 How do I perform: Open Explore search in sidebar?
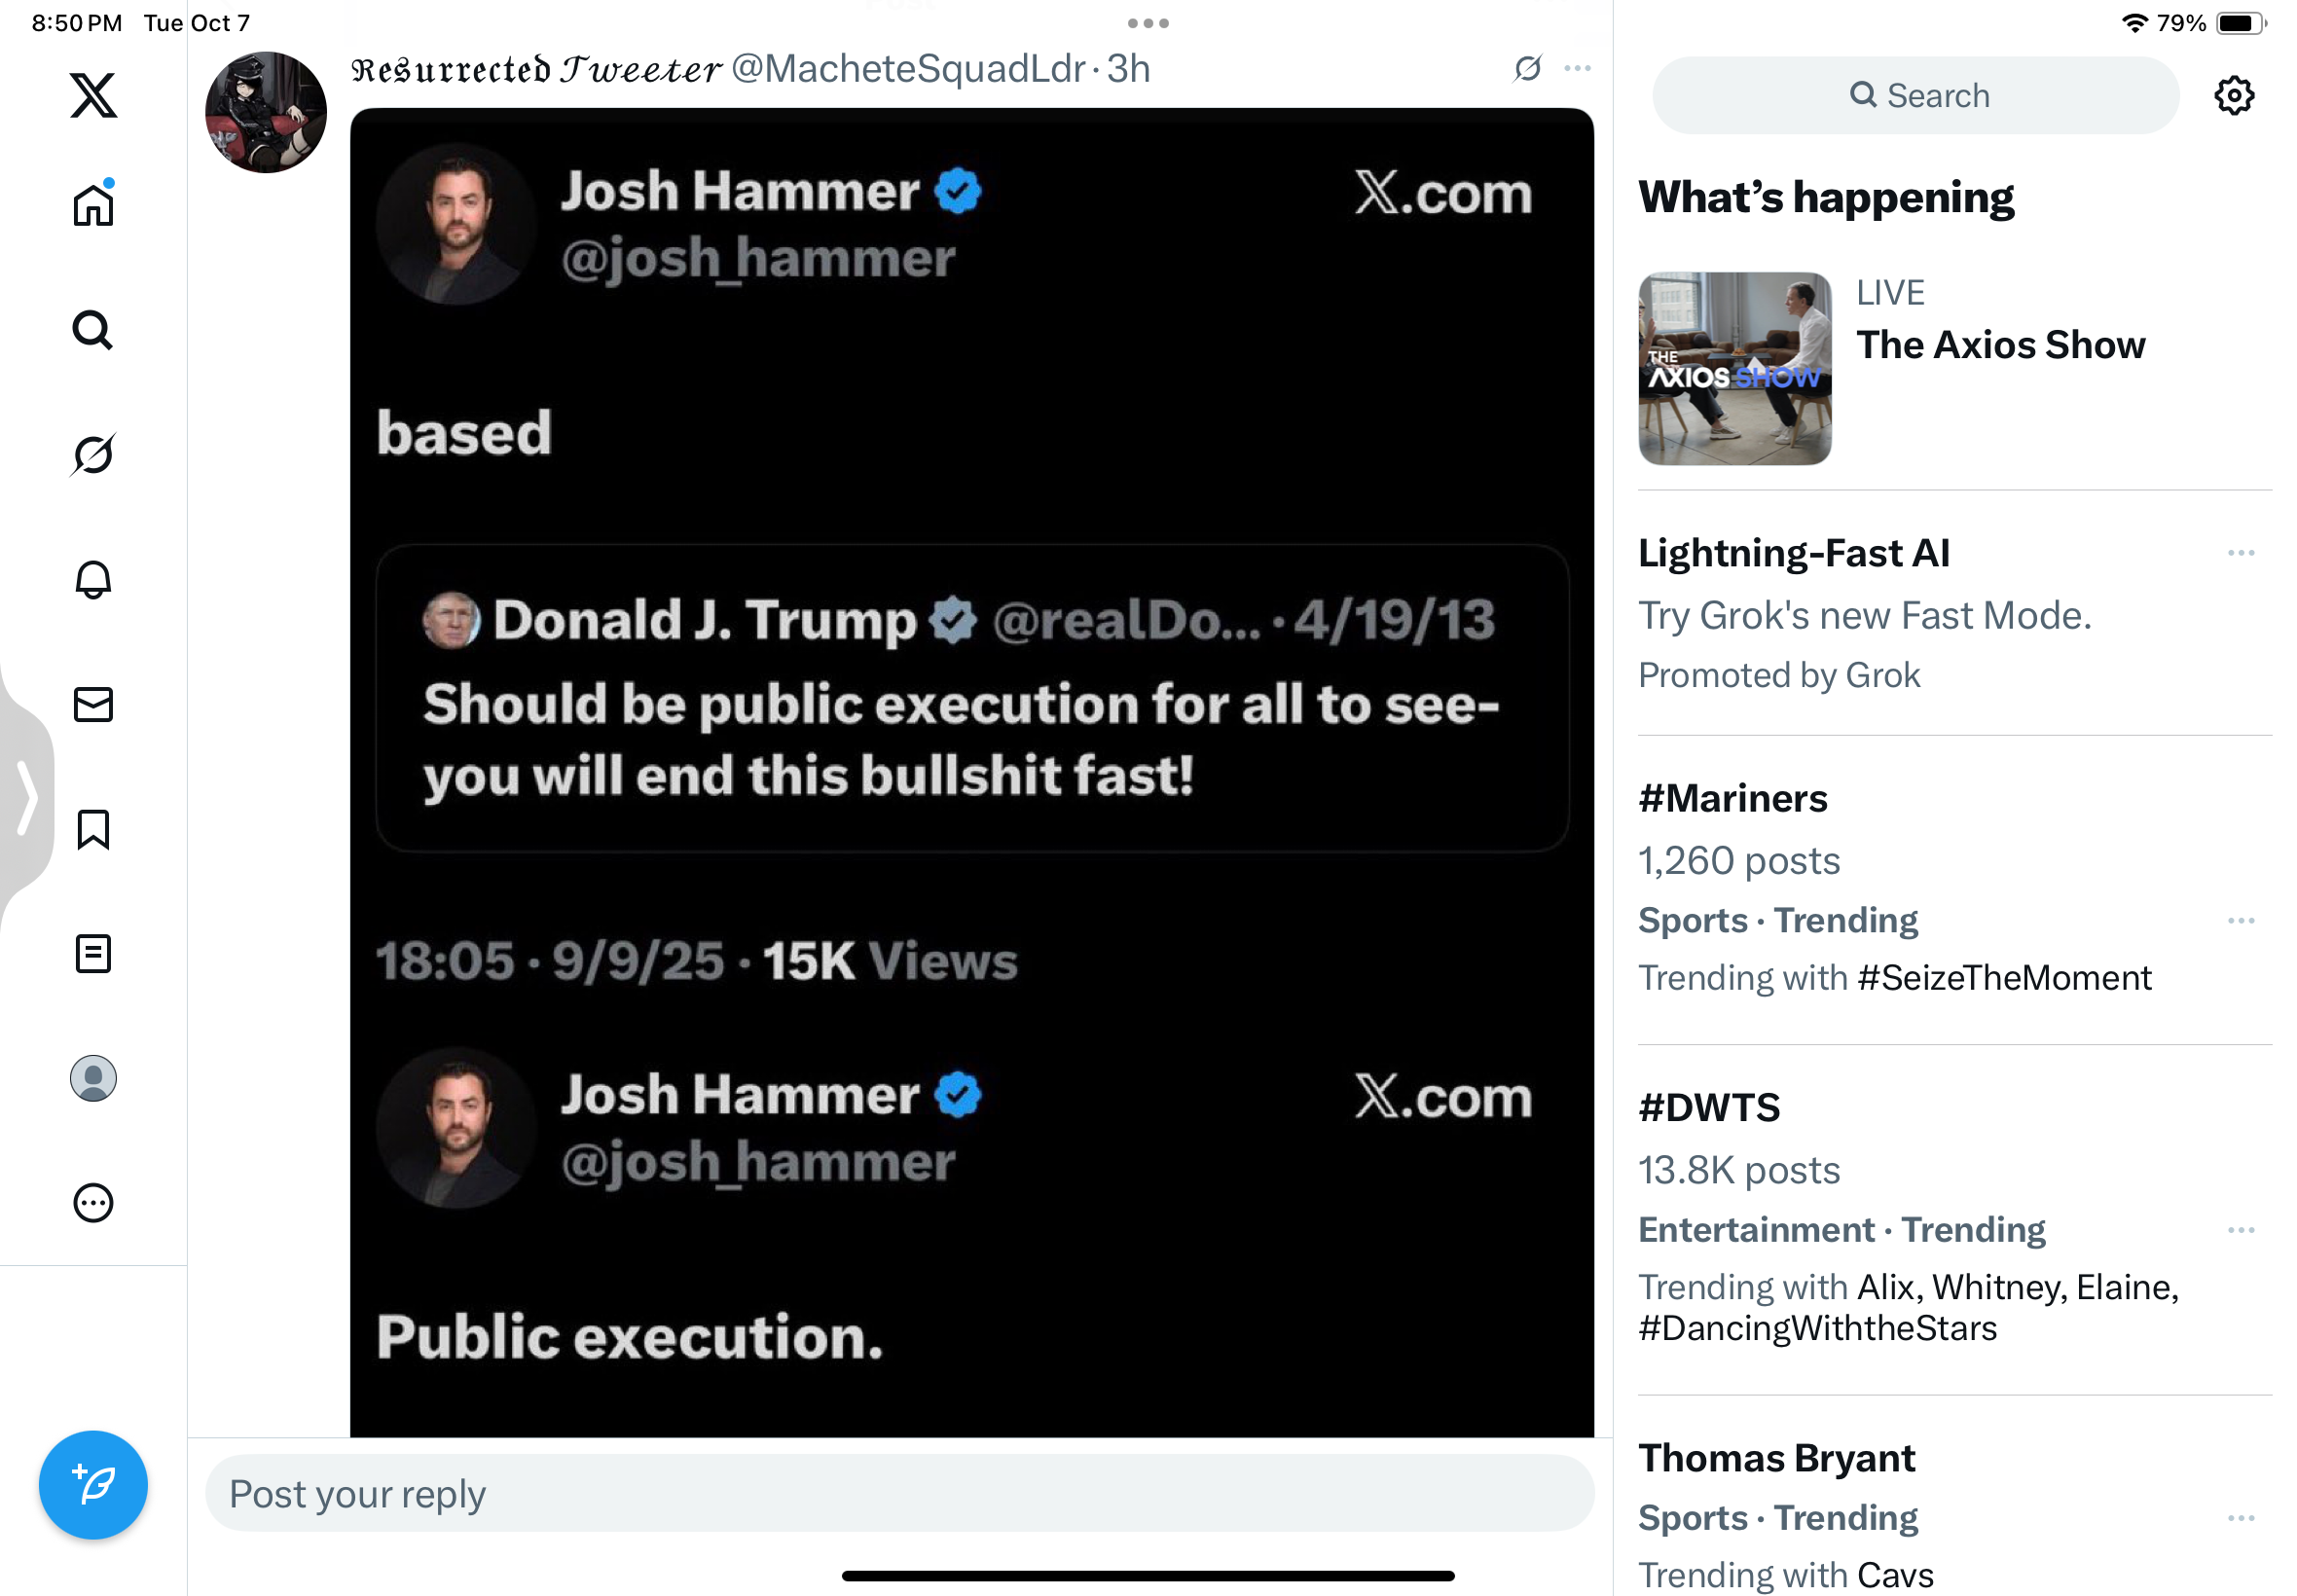point(93,330)
